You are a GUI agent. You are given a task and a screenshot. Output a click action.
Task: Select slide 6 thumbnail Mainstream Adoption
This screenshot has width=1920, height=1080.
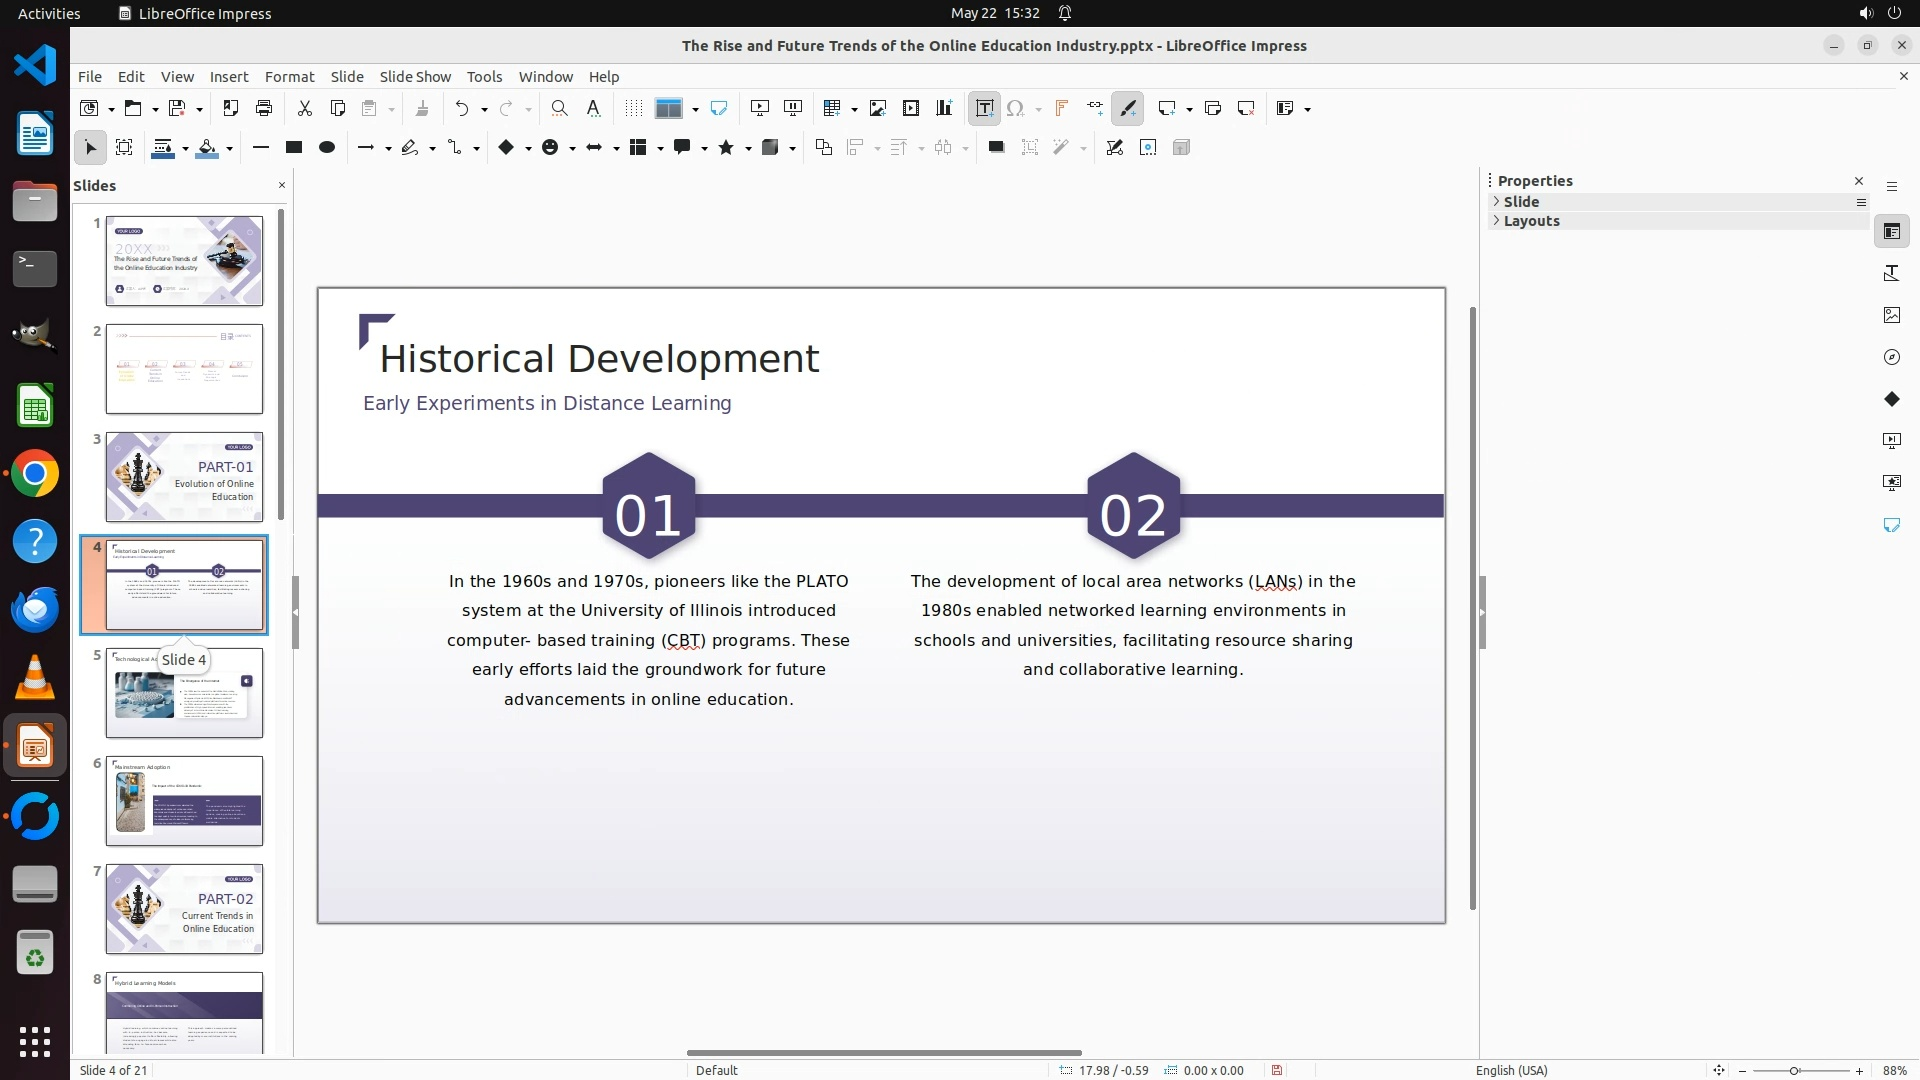click(x=184, y=801)
